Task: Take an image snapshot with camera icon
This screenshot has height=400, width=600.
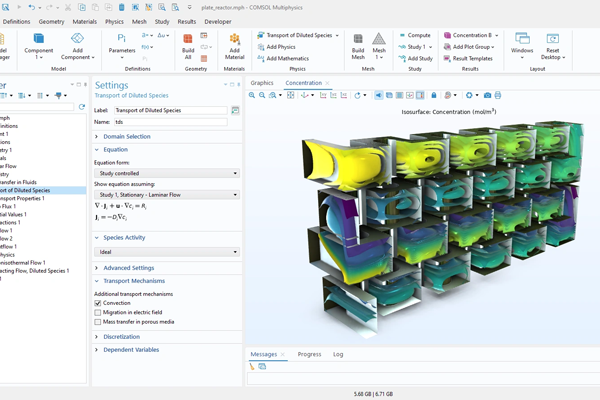Action: [488, 95]
